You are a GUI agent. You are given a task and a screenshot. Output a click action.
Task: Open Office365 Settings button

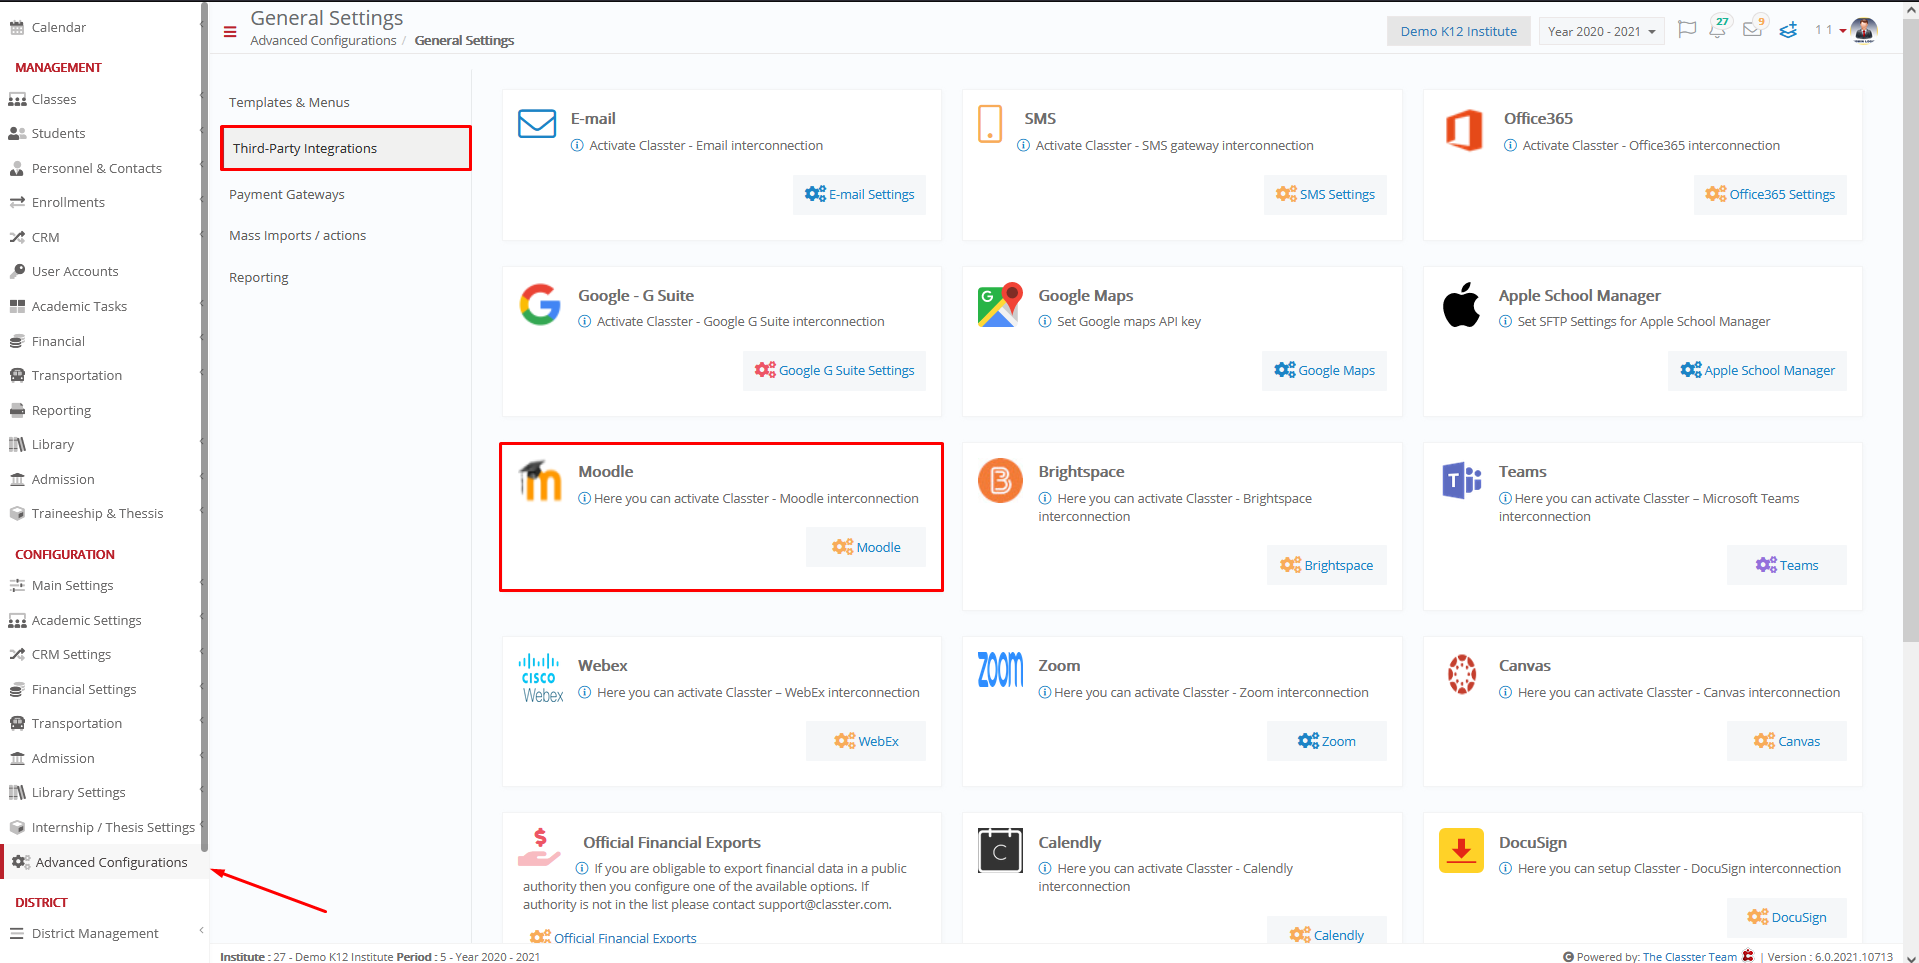(1770, 194)
